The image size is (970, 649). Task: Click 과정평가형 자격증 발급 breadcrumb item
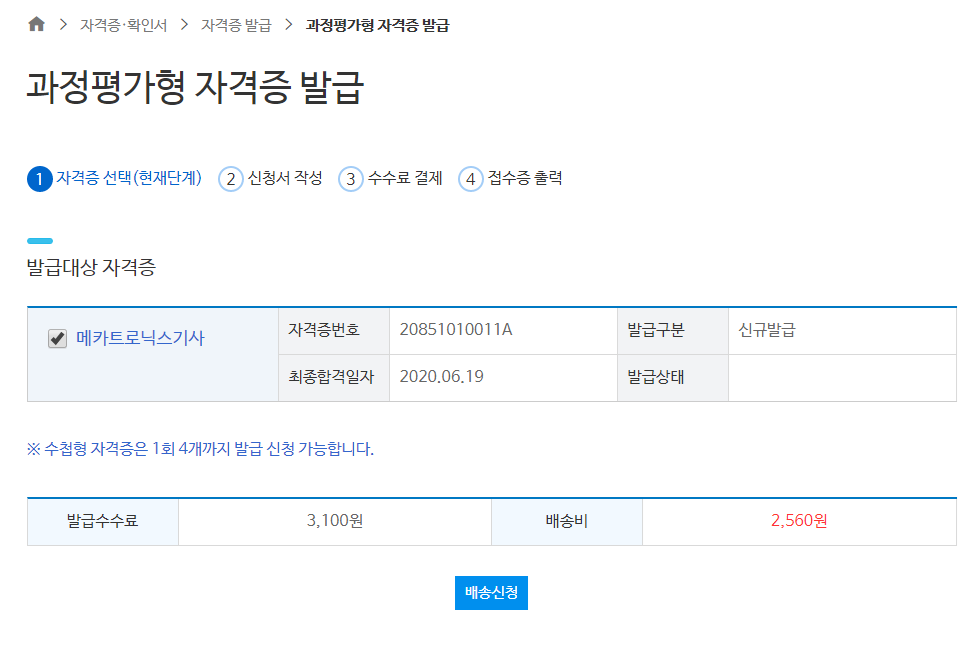coord(377,25)
